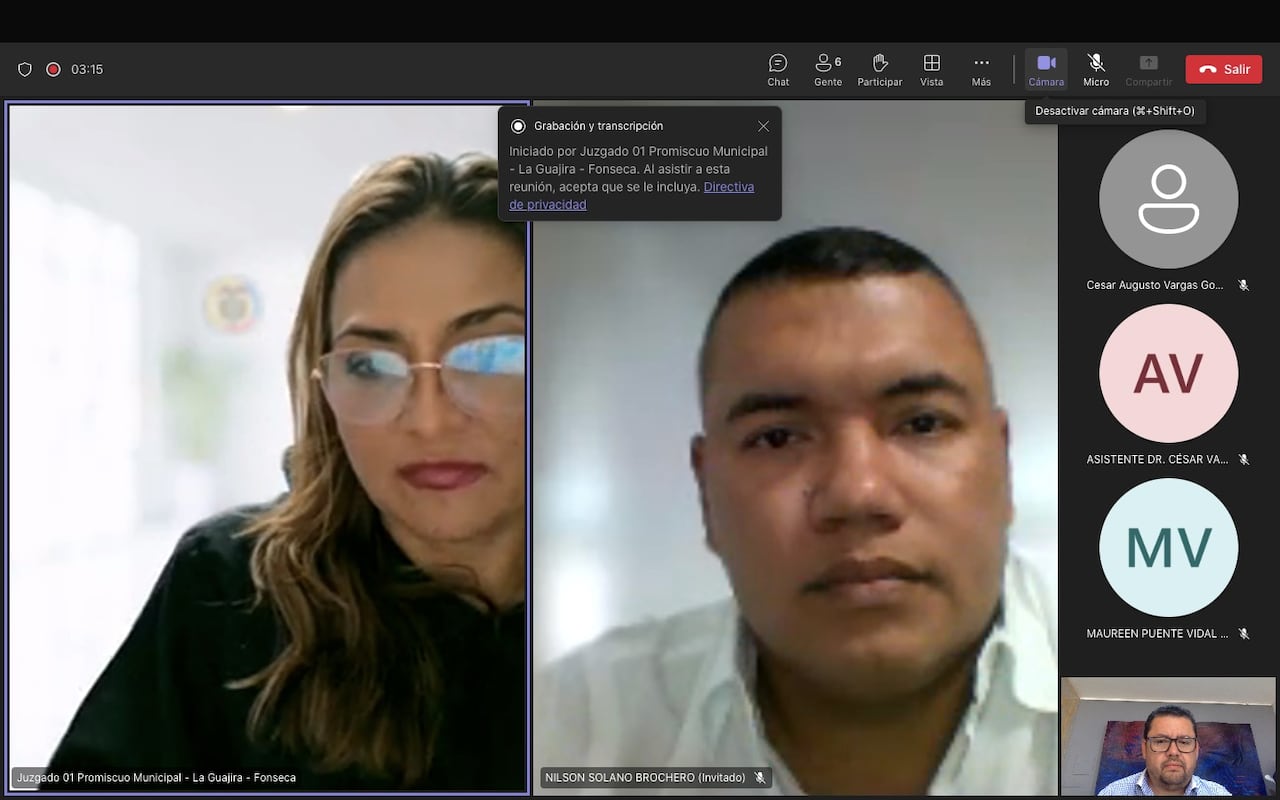Viewport: 1280px width, 800px height.
Task: Click the Participar raise hand icon
Action: point(880,69)
